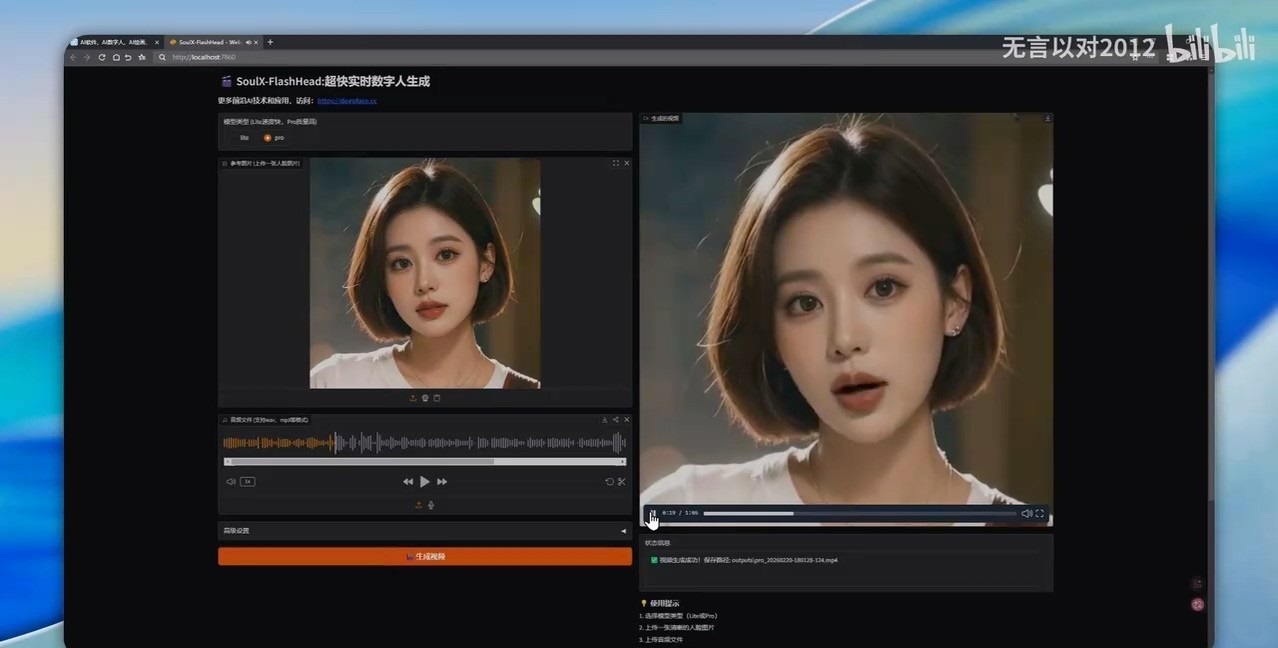Download the audio file icon
The image size is (1278, 648).
click(604, 420)
